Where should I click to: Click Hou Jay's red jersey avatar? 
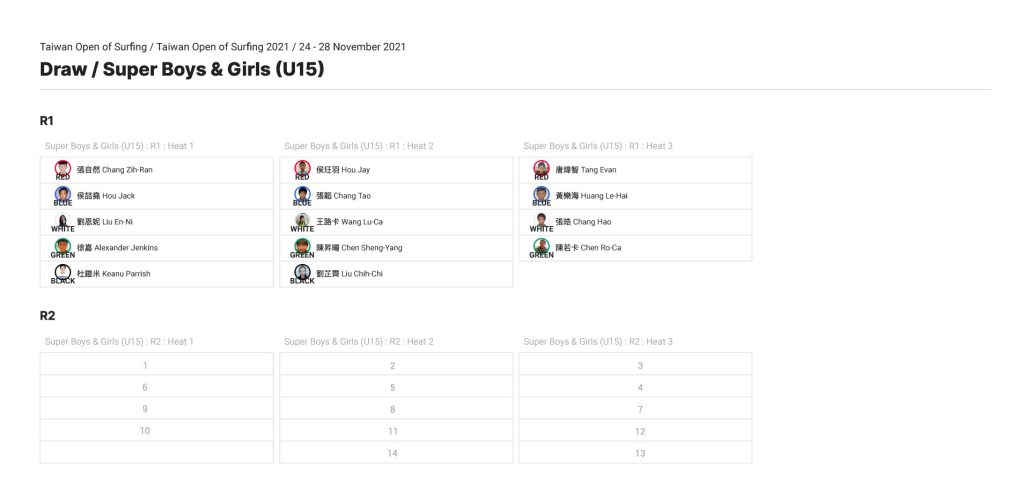click(302, 168)
